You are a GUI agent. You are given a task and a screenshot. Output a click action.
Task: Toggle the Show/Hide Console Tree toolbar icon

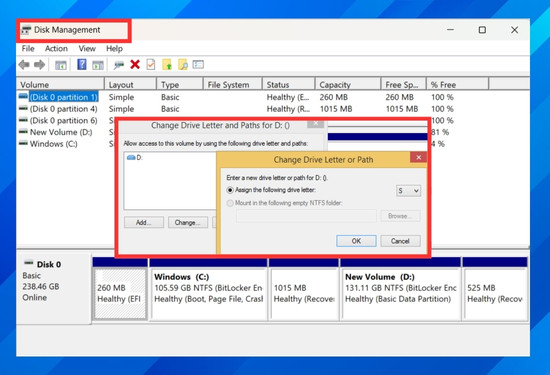(x=61, y=65)
